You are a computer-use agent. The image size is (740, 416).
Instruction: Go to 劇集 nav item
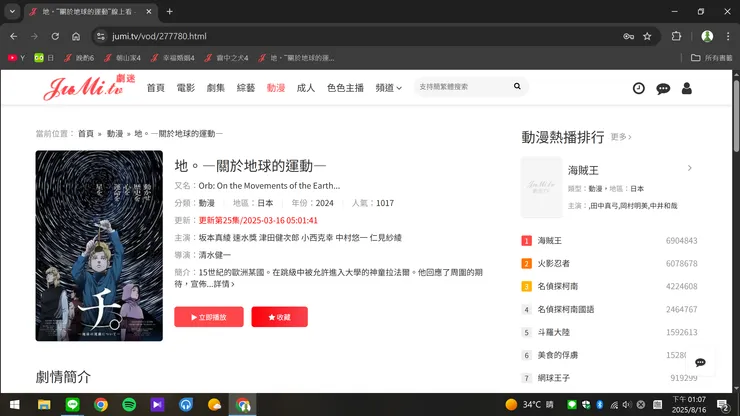click(x=216, y=88)
